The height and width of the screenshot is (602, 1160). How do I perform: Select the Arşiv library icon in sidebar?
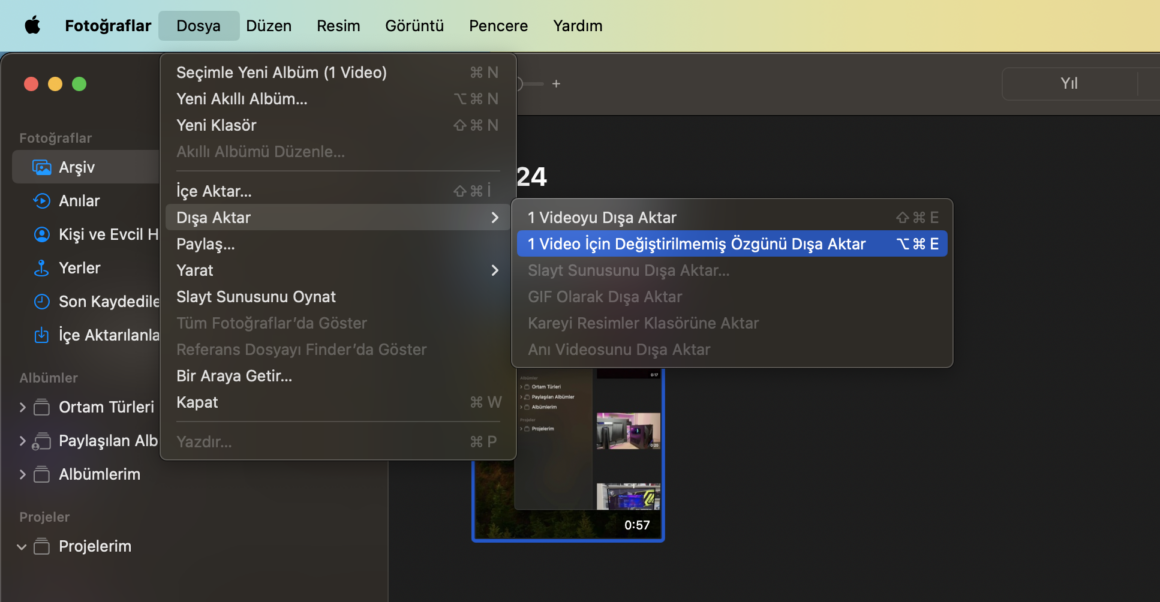[41, 167]
